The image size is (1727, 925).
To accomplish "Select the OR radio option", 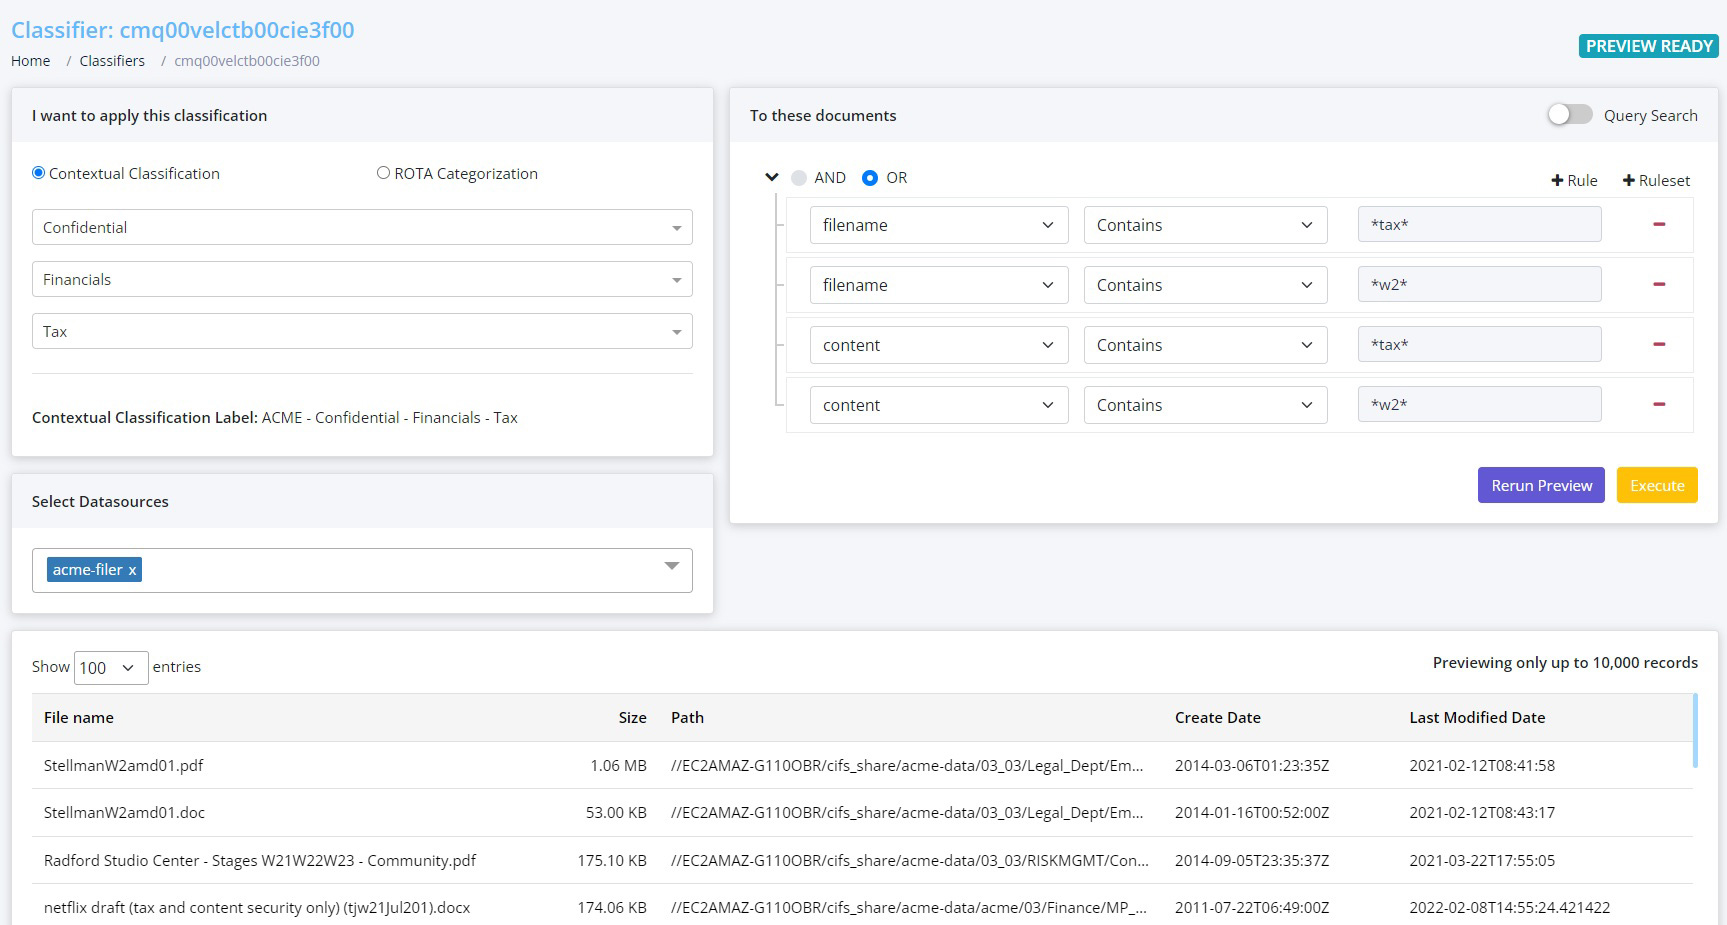I will [x=870, y=178].
